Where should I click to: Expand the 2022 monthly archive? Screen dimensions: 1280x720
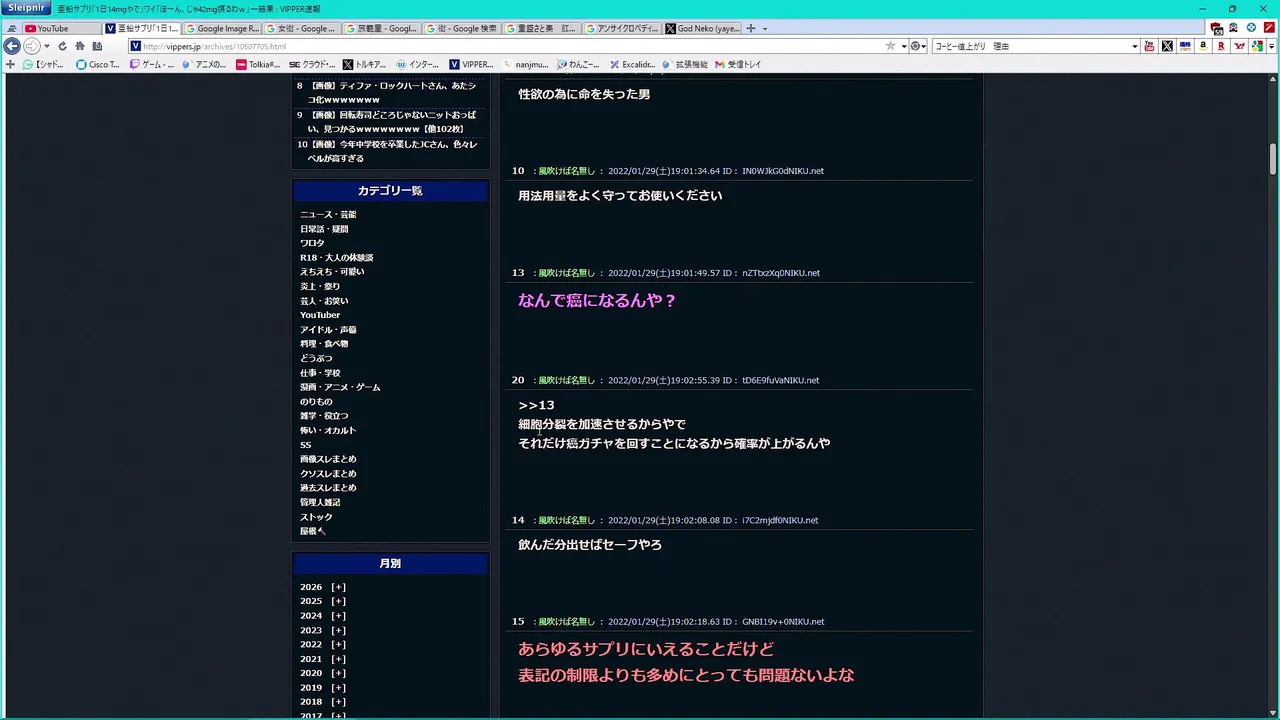coord(339,644)
